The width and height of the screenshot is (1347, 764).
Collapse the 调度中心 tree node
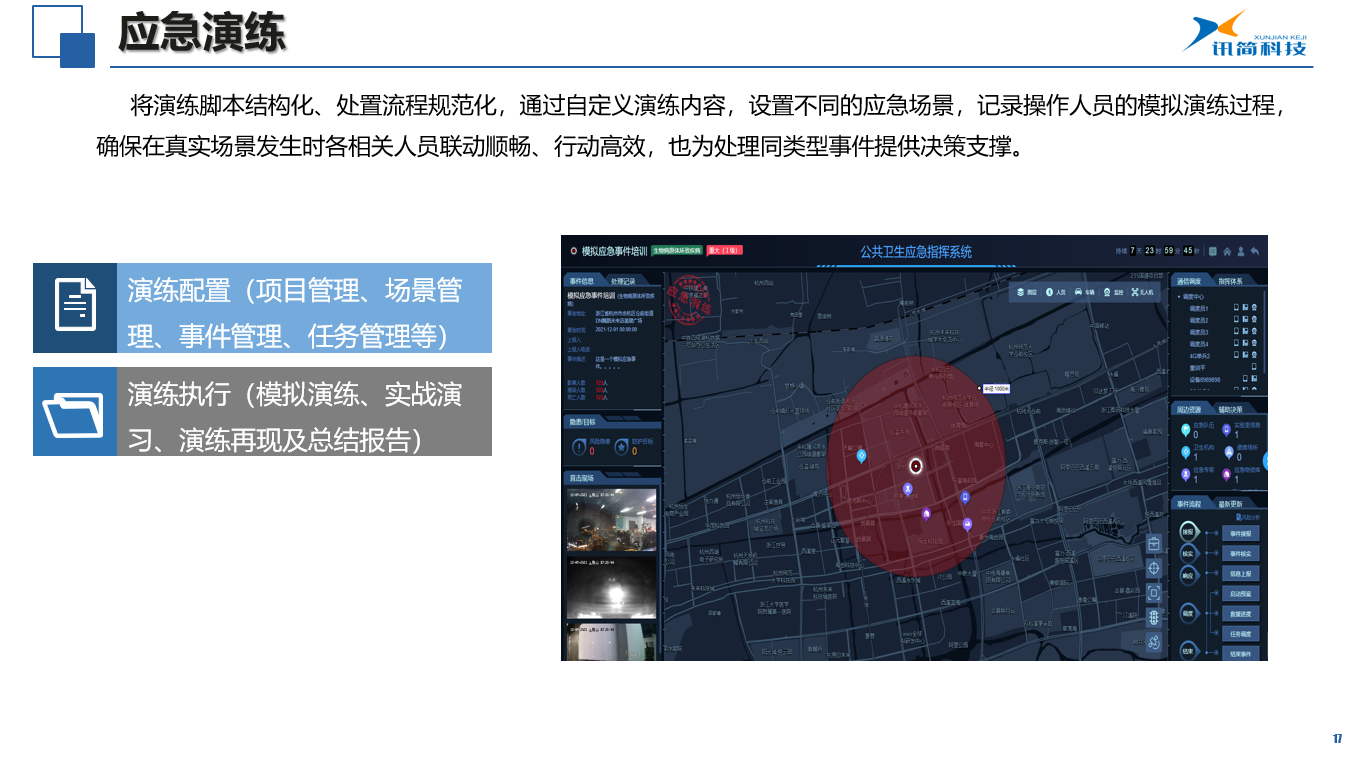[x=1179, y=297]
